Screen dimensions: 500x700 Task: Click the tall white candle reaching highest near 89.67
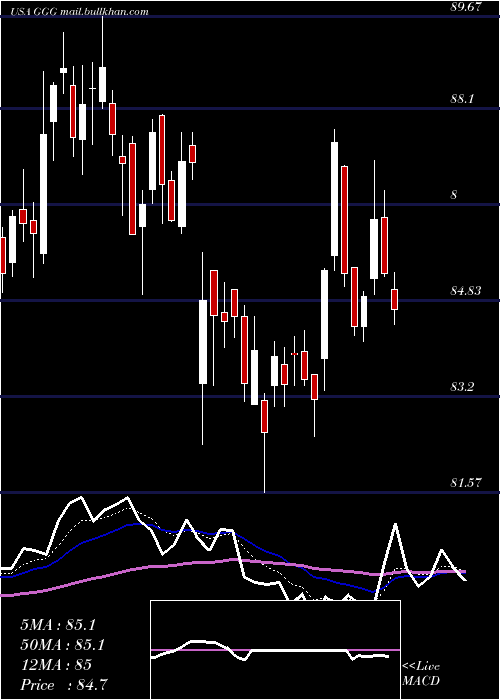(102, 84)
